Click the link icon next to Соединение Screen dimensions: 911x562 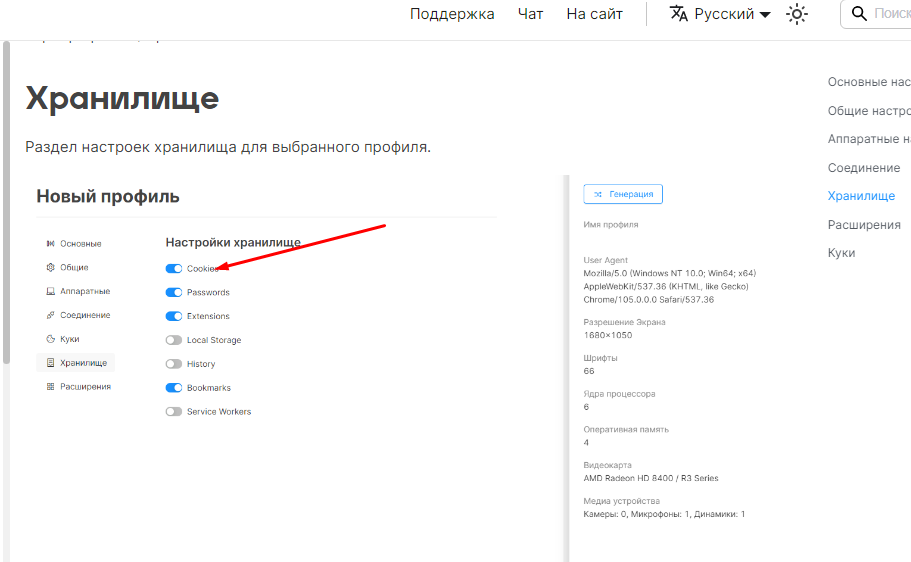pos(51,315)
